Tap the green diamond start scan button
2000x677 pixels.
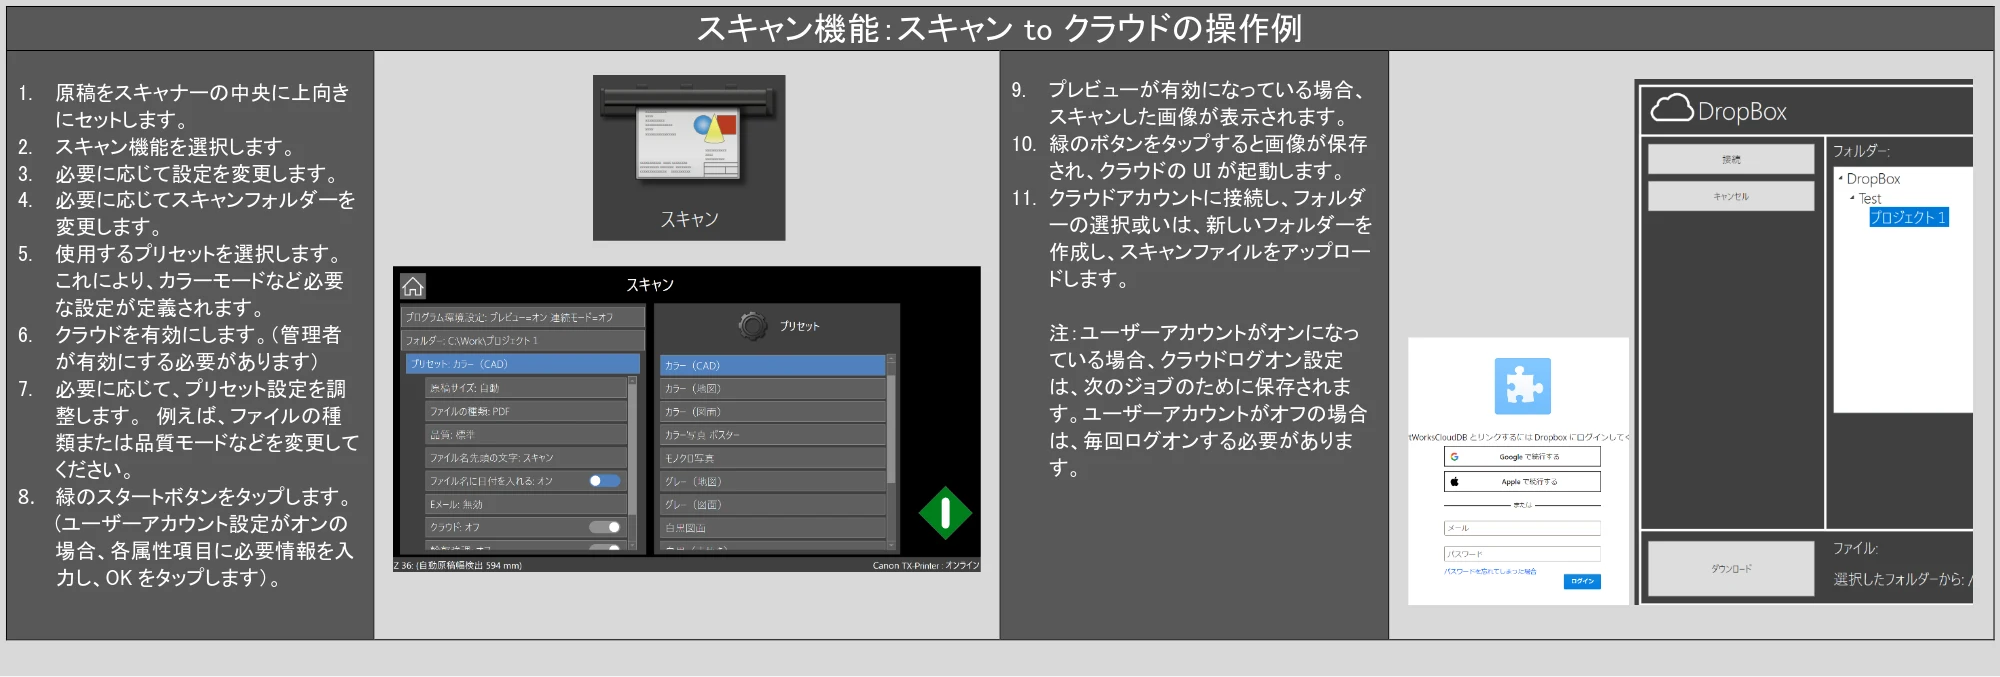pos(945,513)
